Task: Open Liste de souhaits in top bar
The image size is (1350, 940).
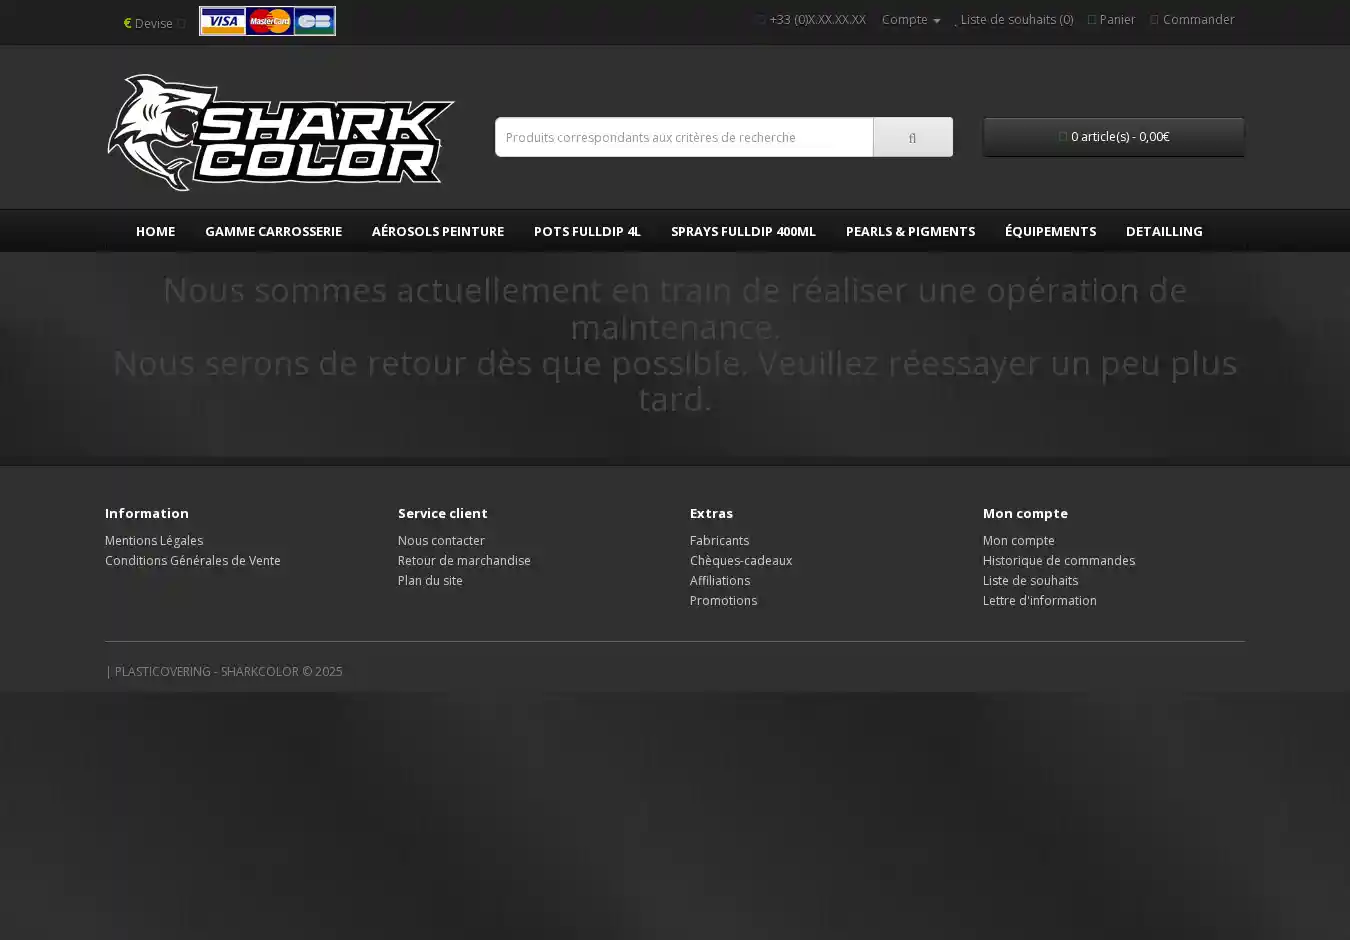Action: coord(1014,20)
